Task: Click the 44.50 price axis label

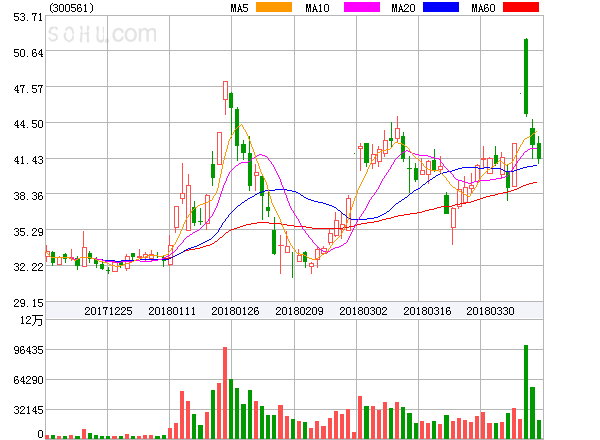Action: 28,124
